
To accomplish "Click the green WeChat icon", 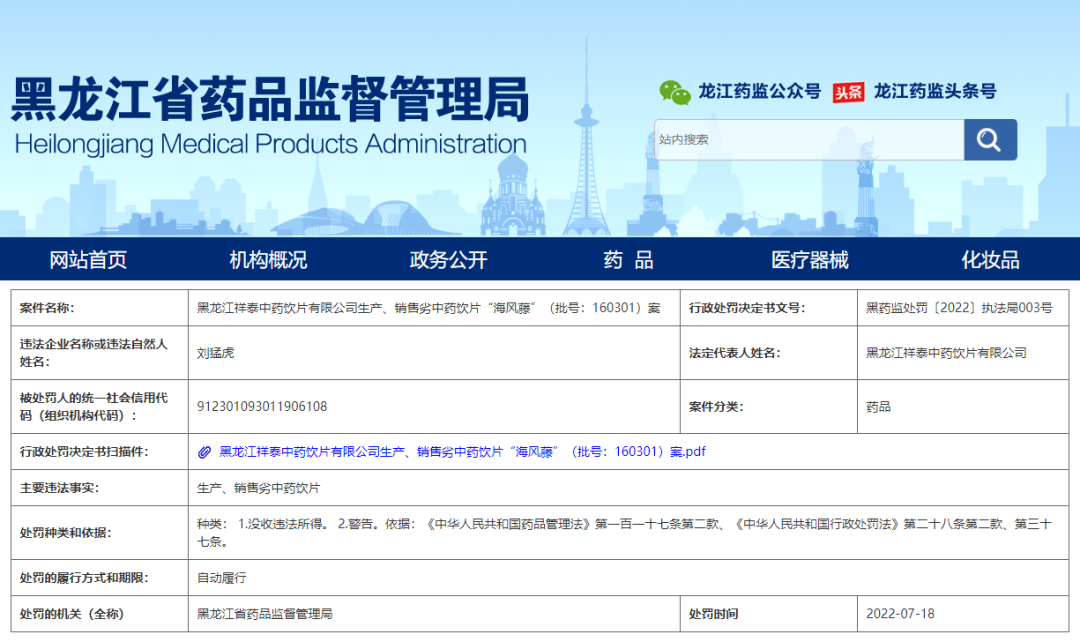I will point(675,92).
